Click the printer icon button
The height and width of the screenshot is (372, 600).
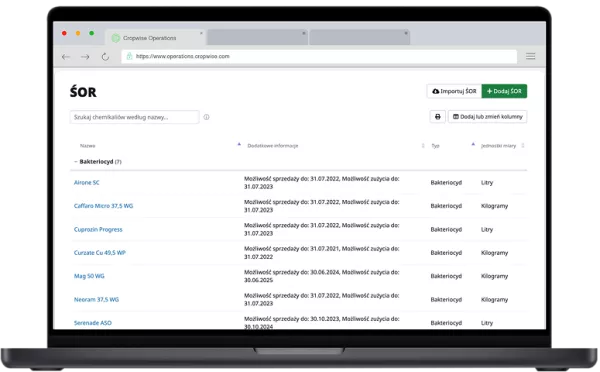438,117
